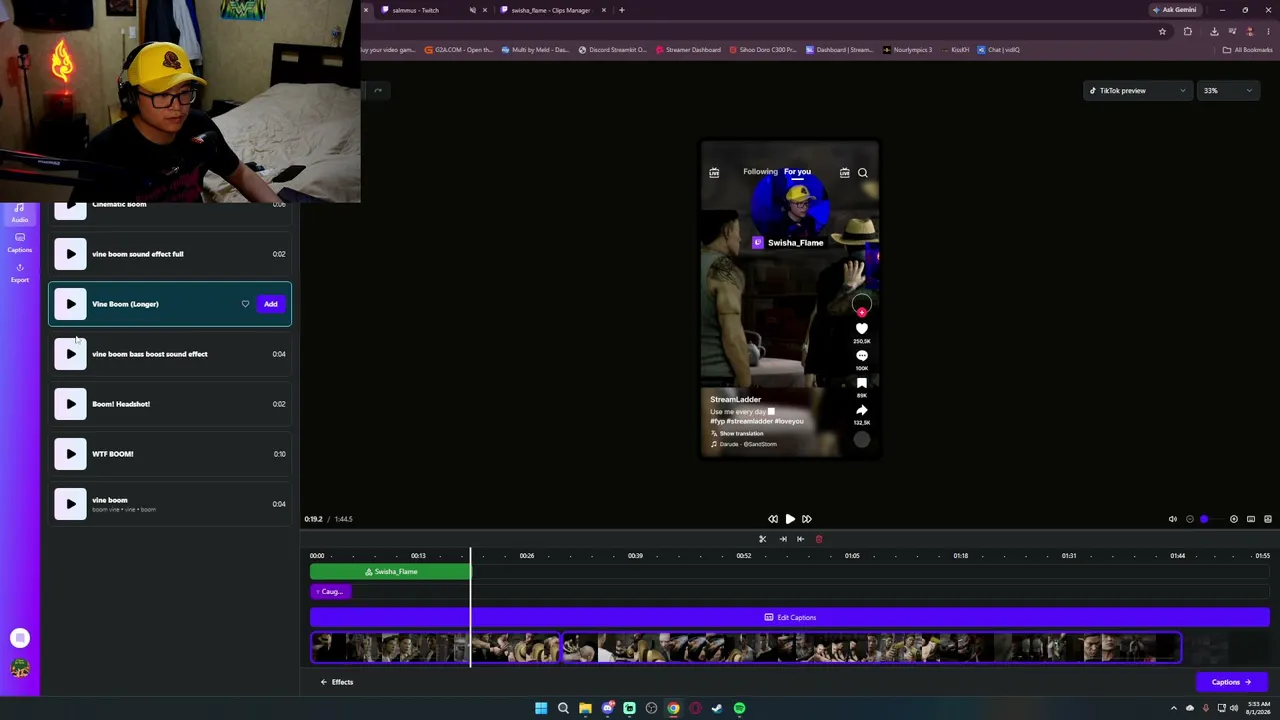Mute the salmmus Twitch tab audio
The width and height of the screenshot is (1280, 720).
click(473, 10)
